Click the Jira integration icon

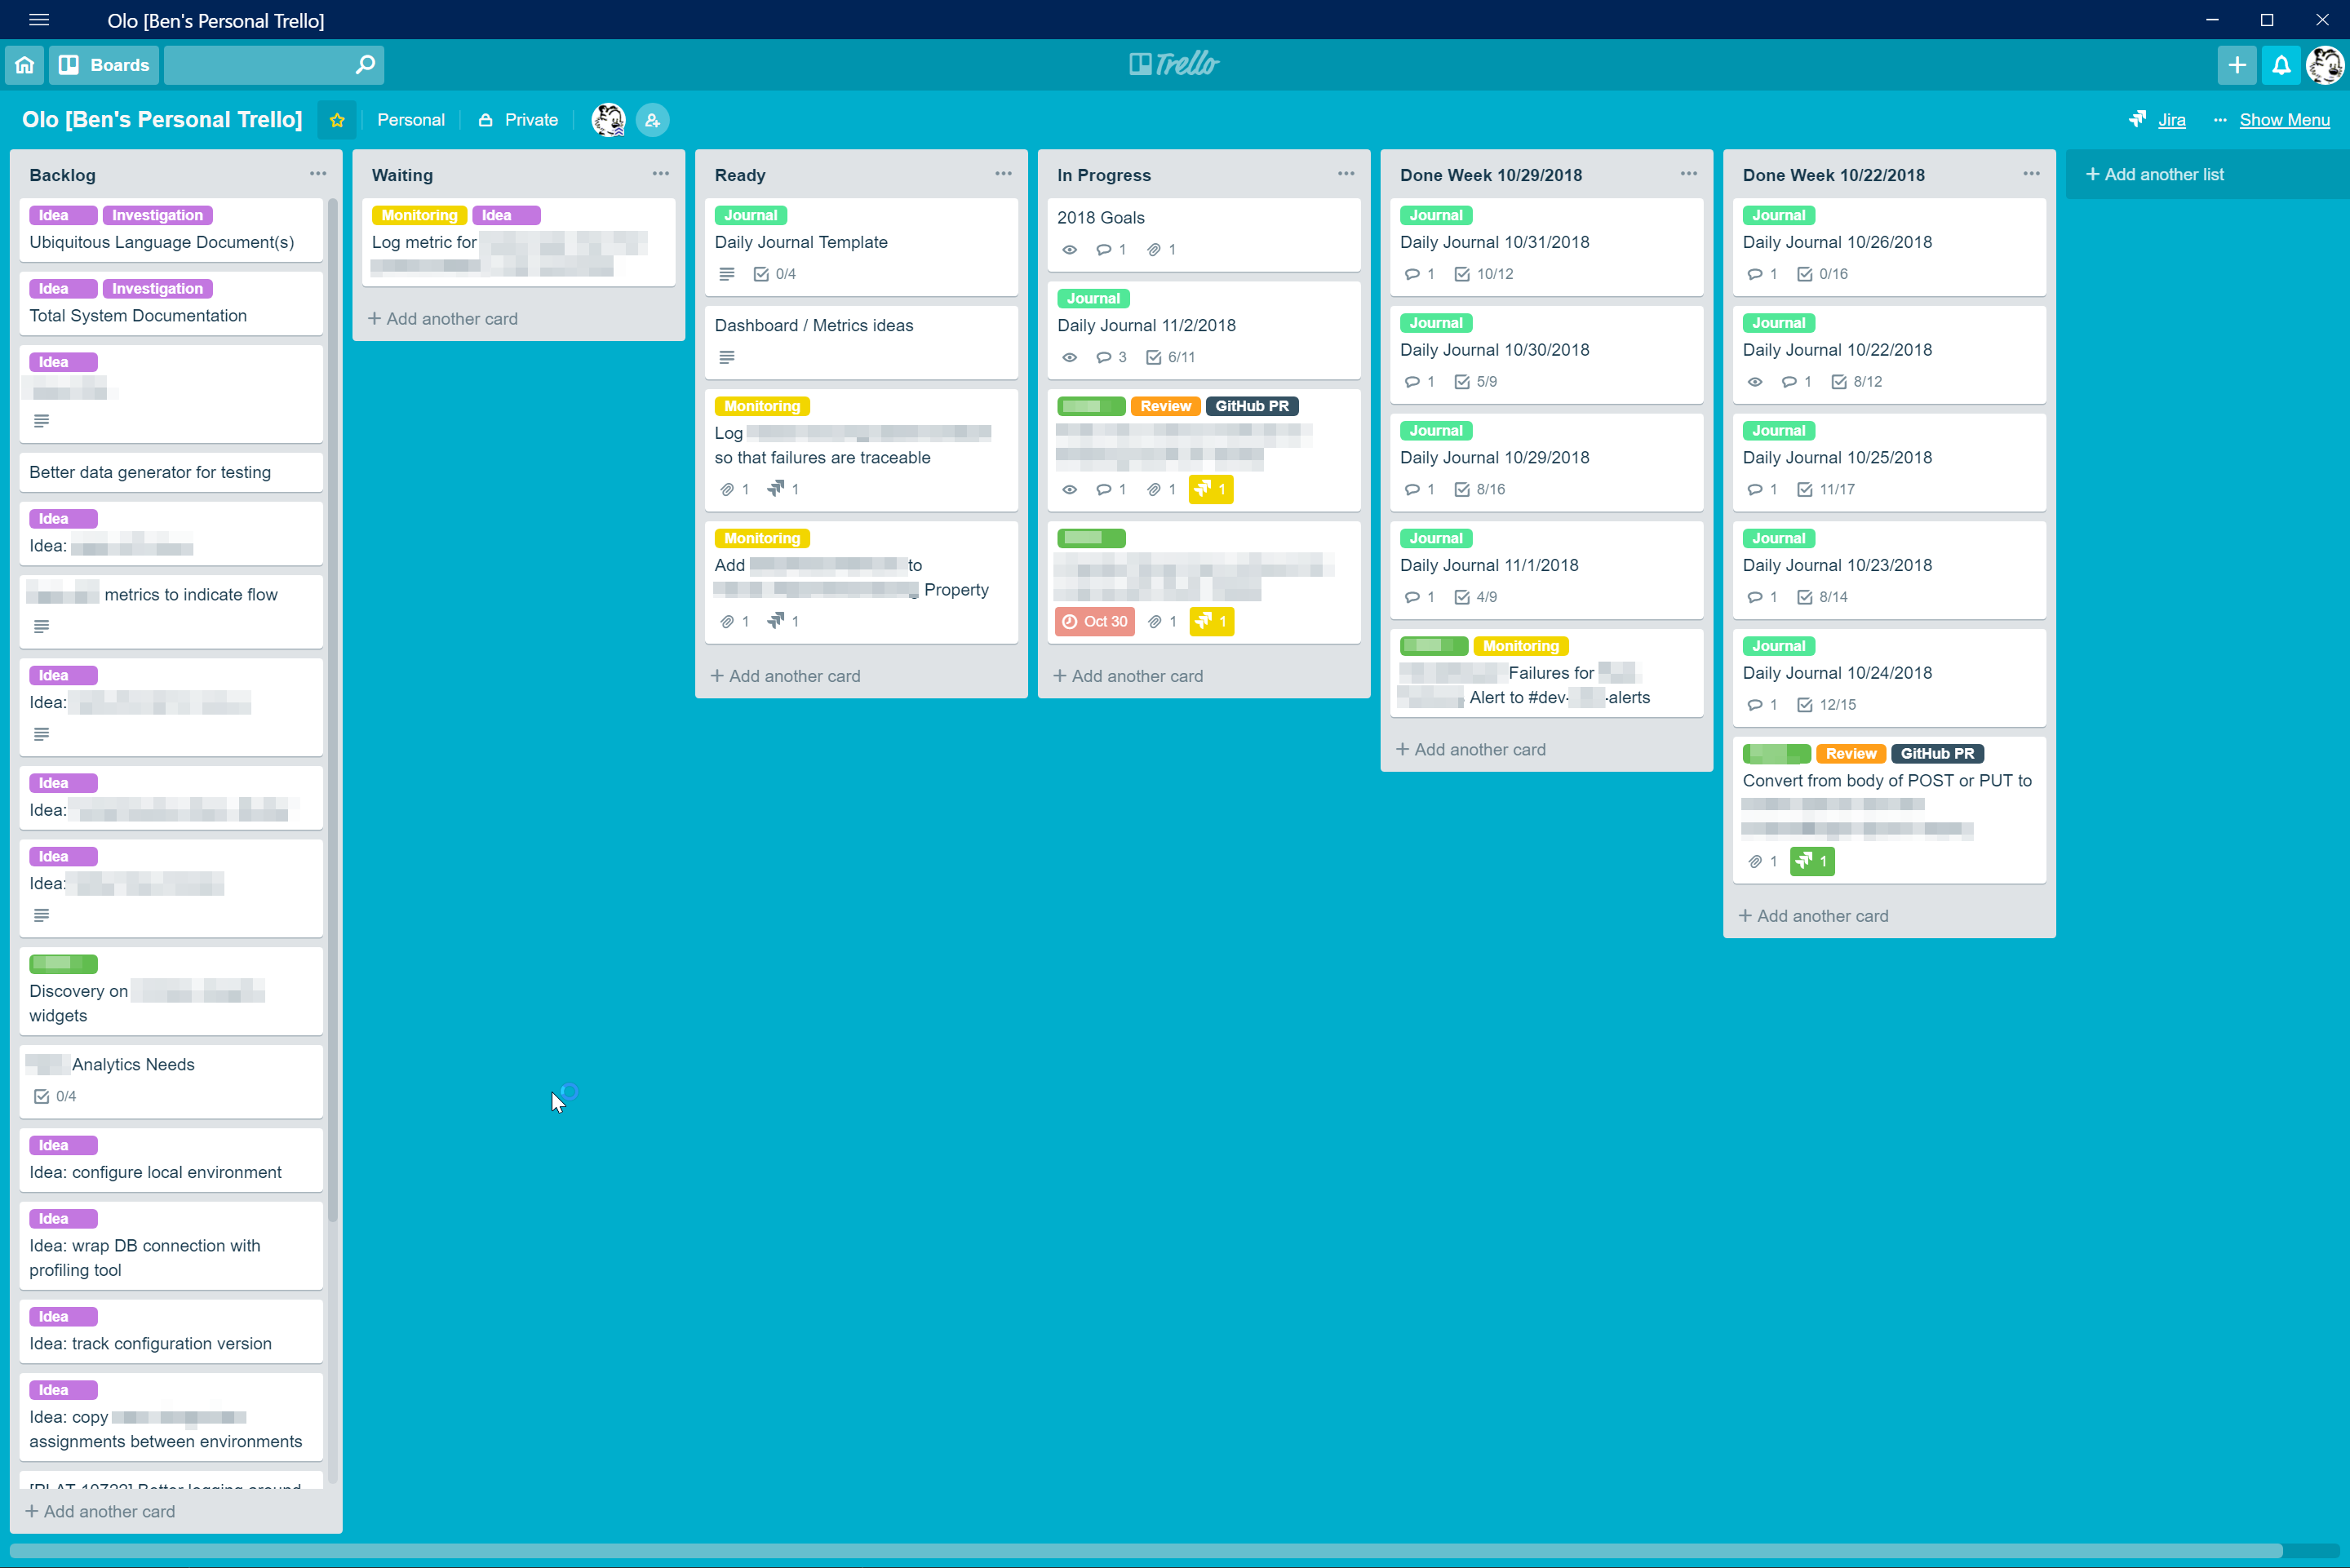pos(2139,119)
